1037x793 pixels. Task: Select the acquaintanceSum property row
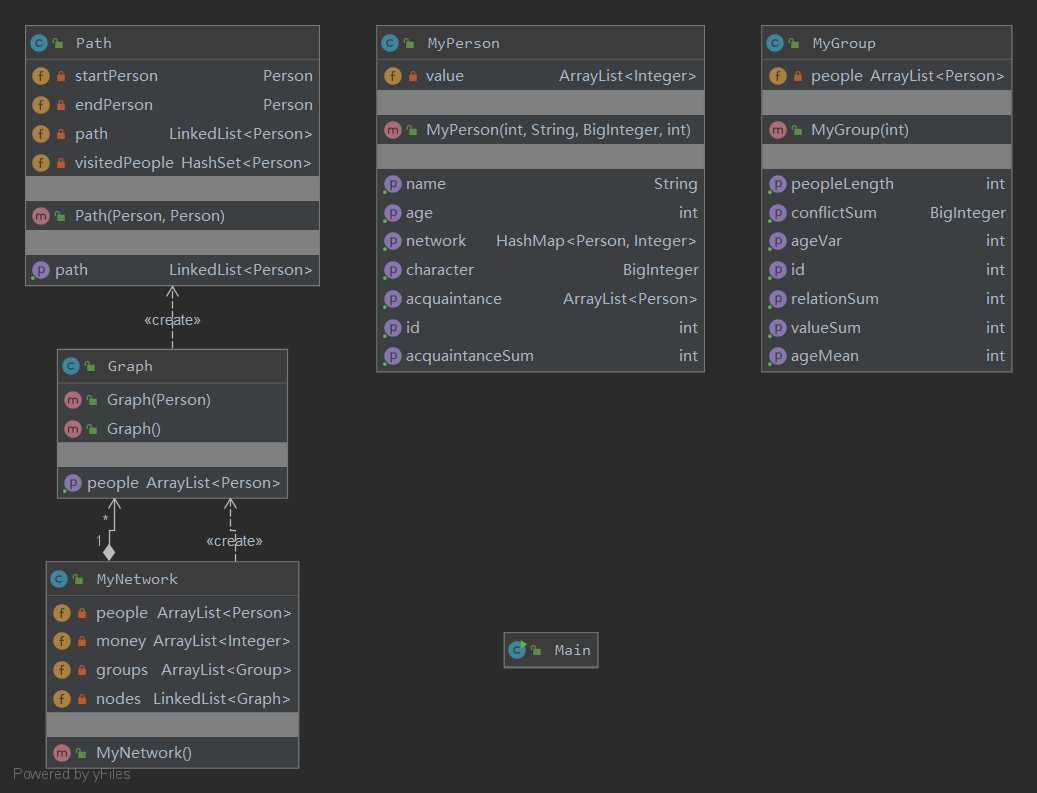coord(540,356)
